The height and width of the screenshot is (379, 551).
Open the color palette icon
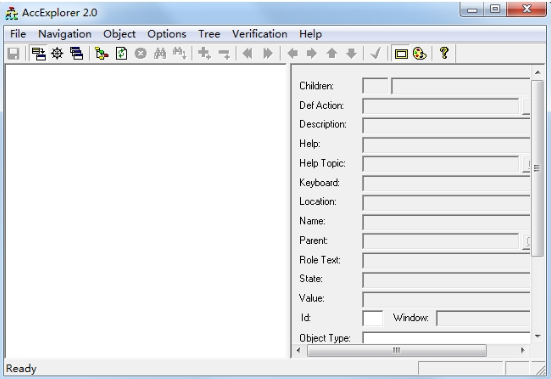pos(420,54)
